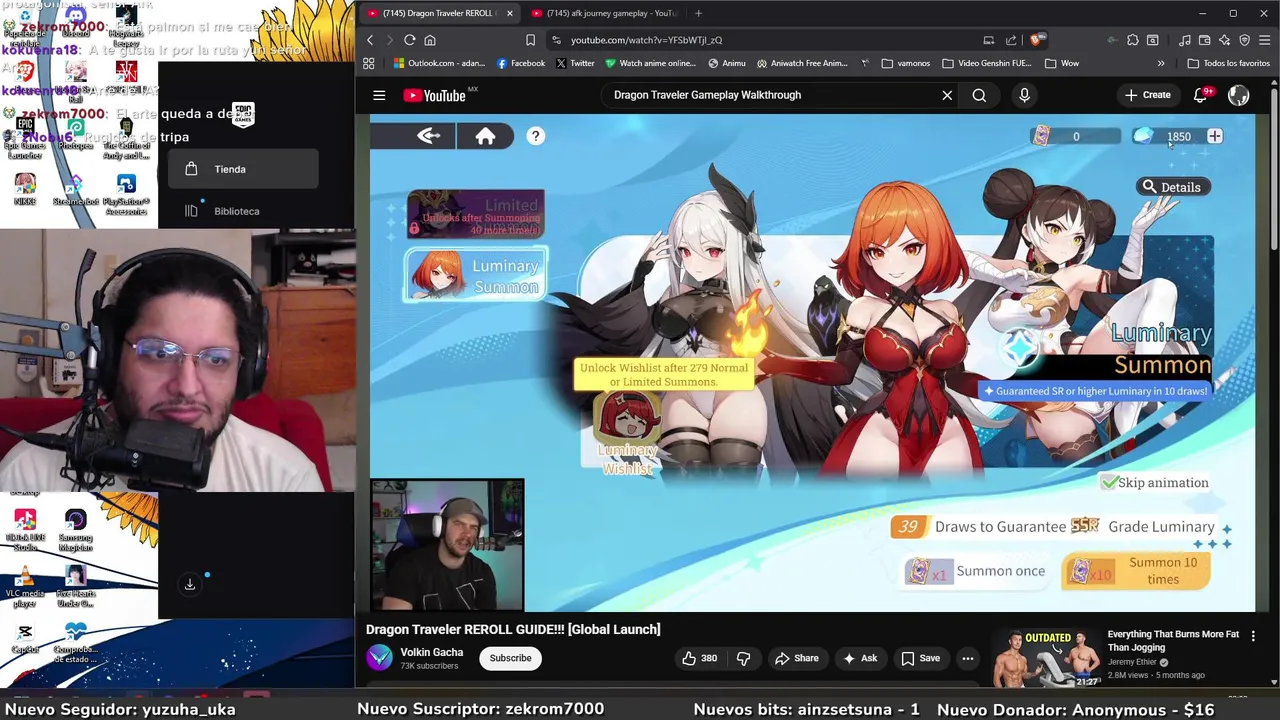The width and height of the screenshot is (1280, 720).
Task: Open the CapCut desktop shortcut
Action: click(x=25, y=638)
